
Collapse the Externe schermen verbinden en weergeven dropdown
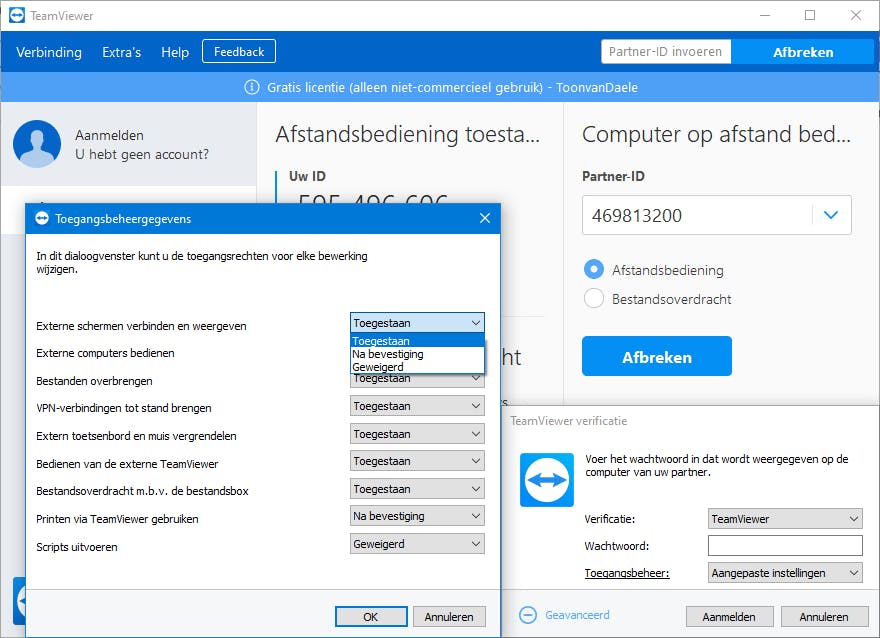click(417, 323)
